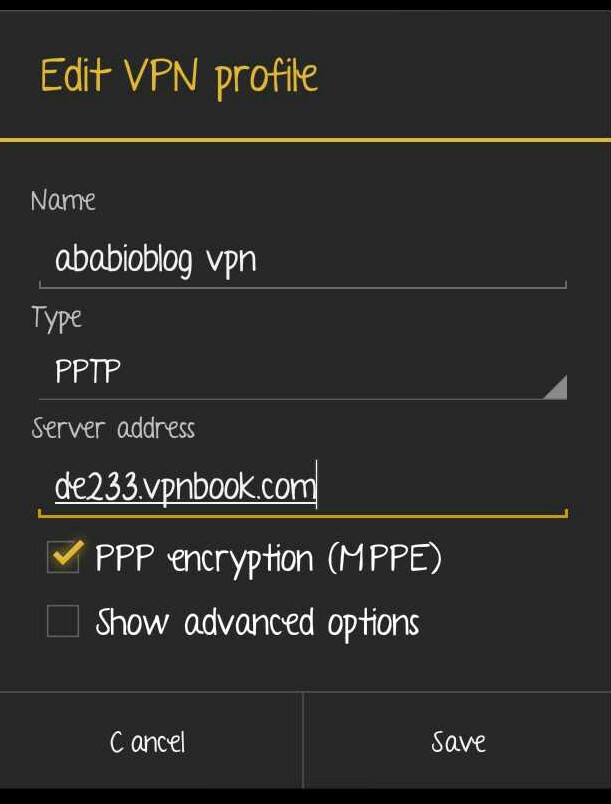Expand the VPN Type selector list
The height and width of the screenshot is (804, 611).
pyautogui.click(x=302, y=371)
